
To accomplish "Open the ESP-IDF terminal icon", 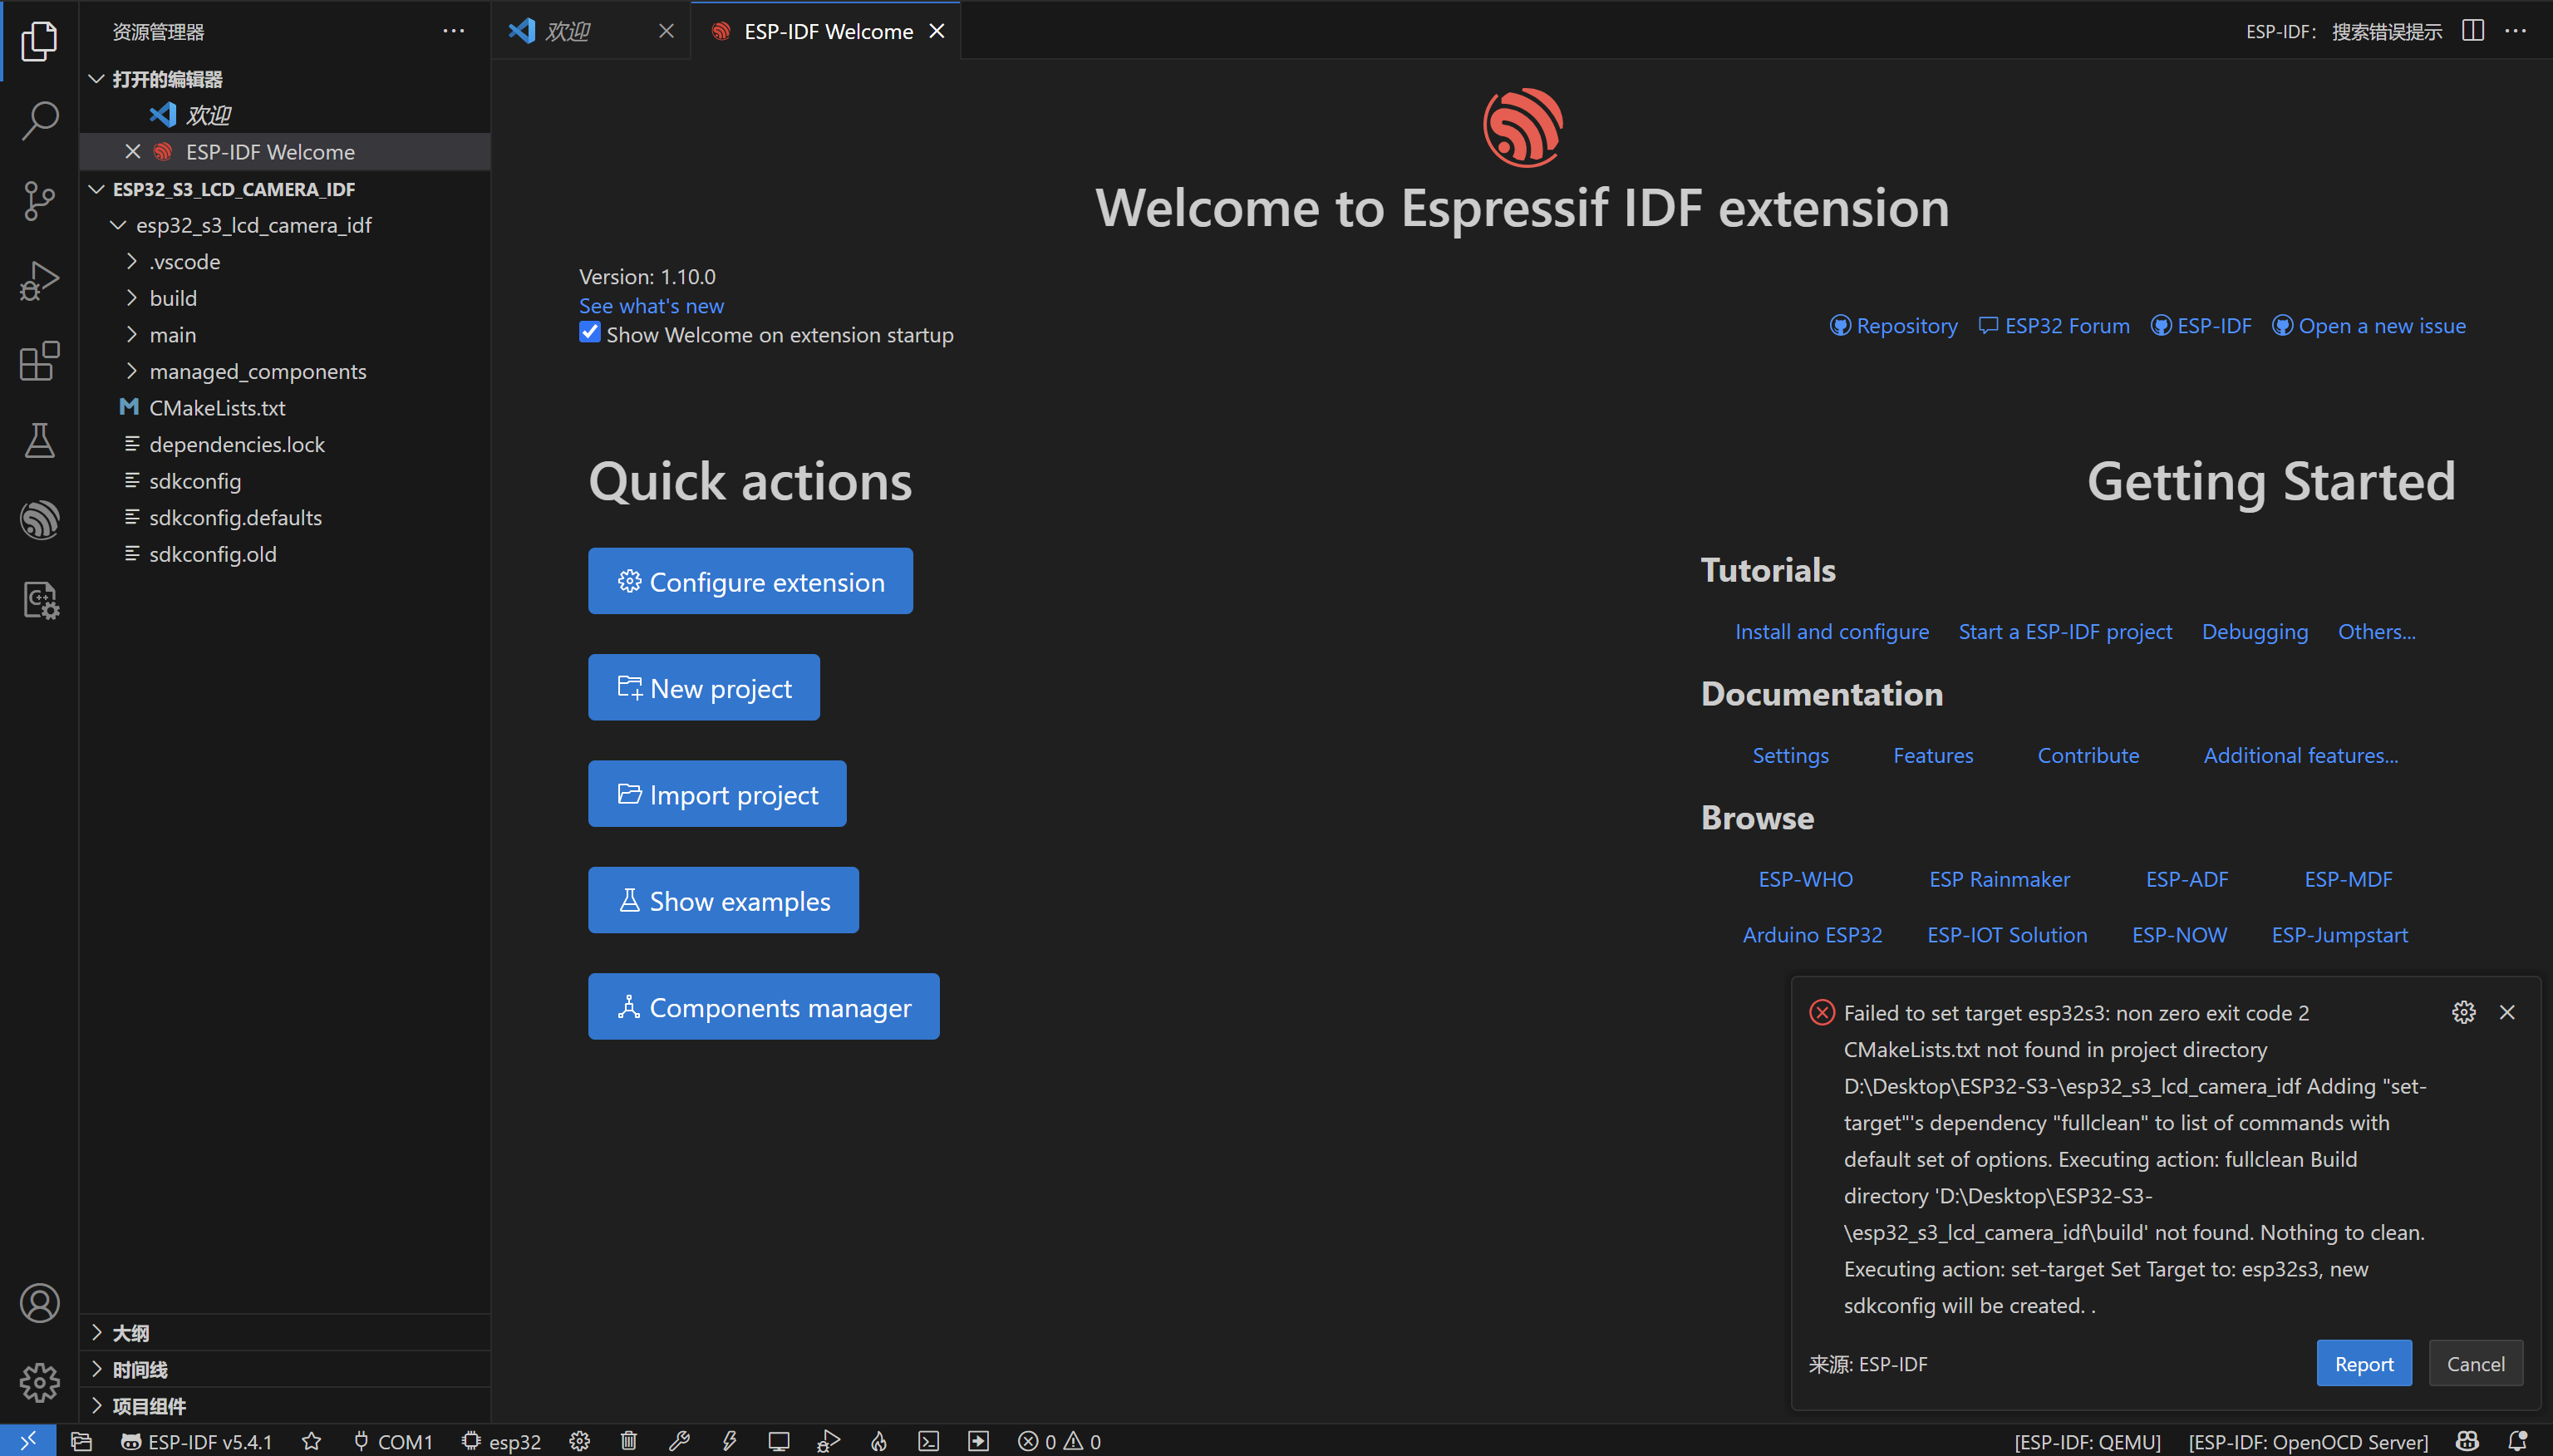I will click(929, 1441).
